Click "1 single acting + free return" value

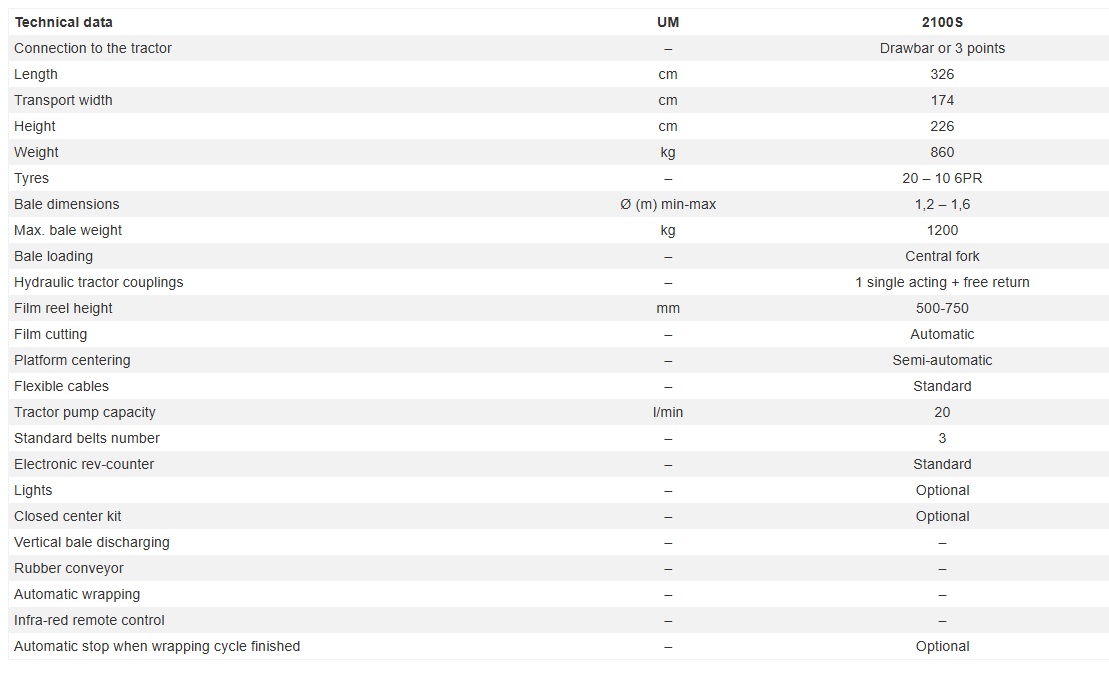coord(942,282)
